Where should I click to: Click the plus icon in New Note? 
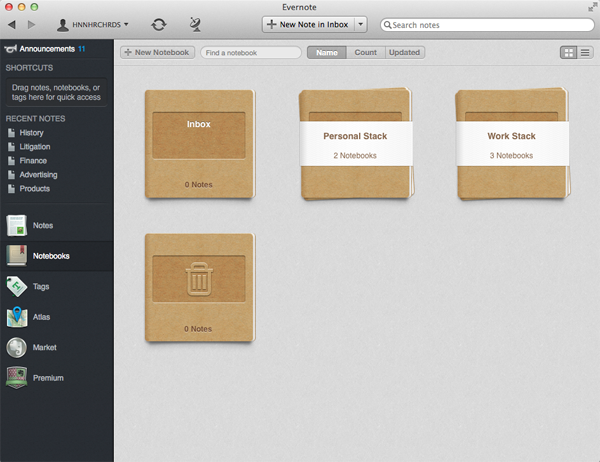click(271, 24)
